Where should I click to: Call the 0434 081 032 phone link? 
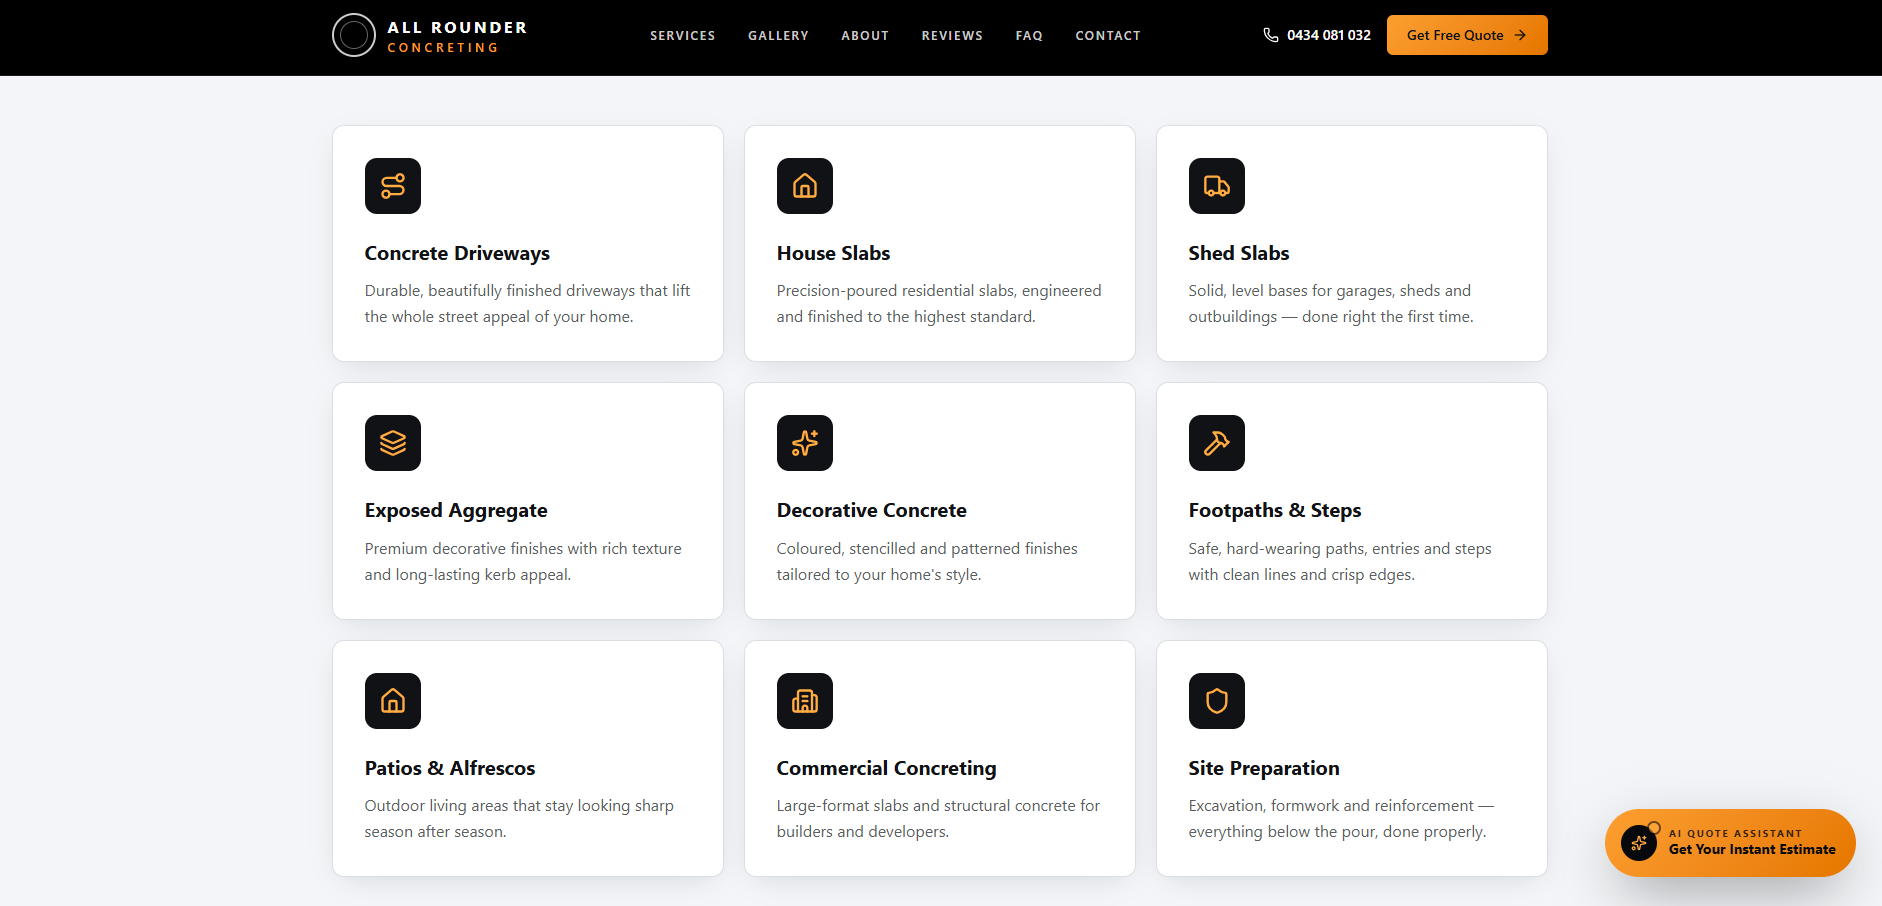tap(1317, 35)
